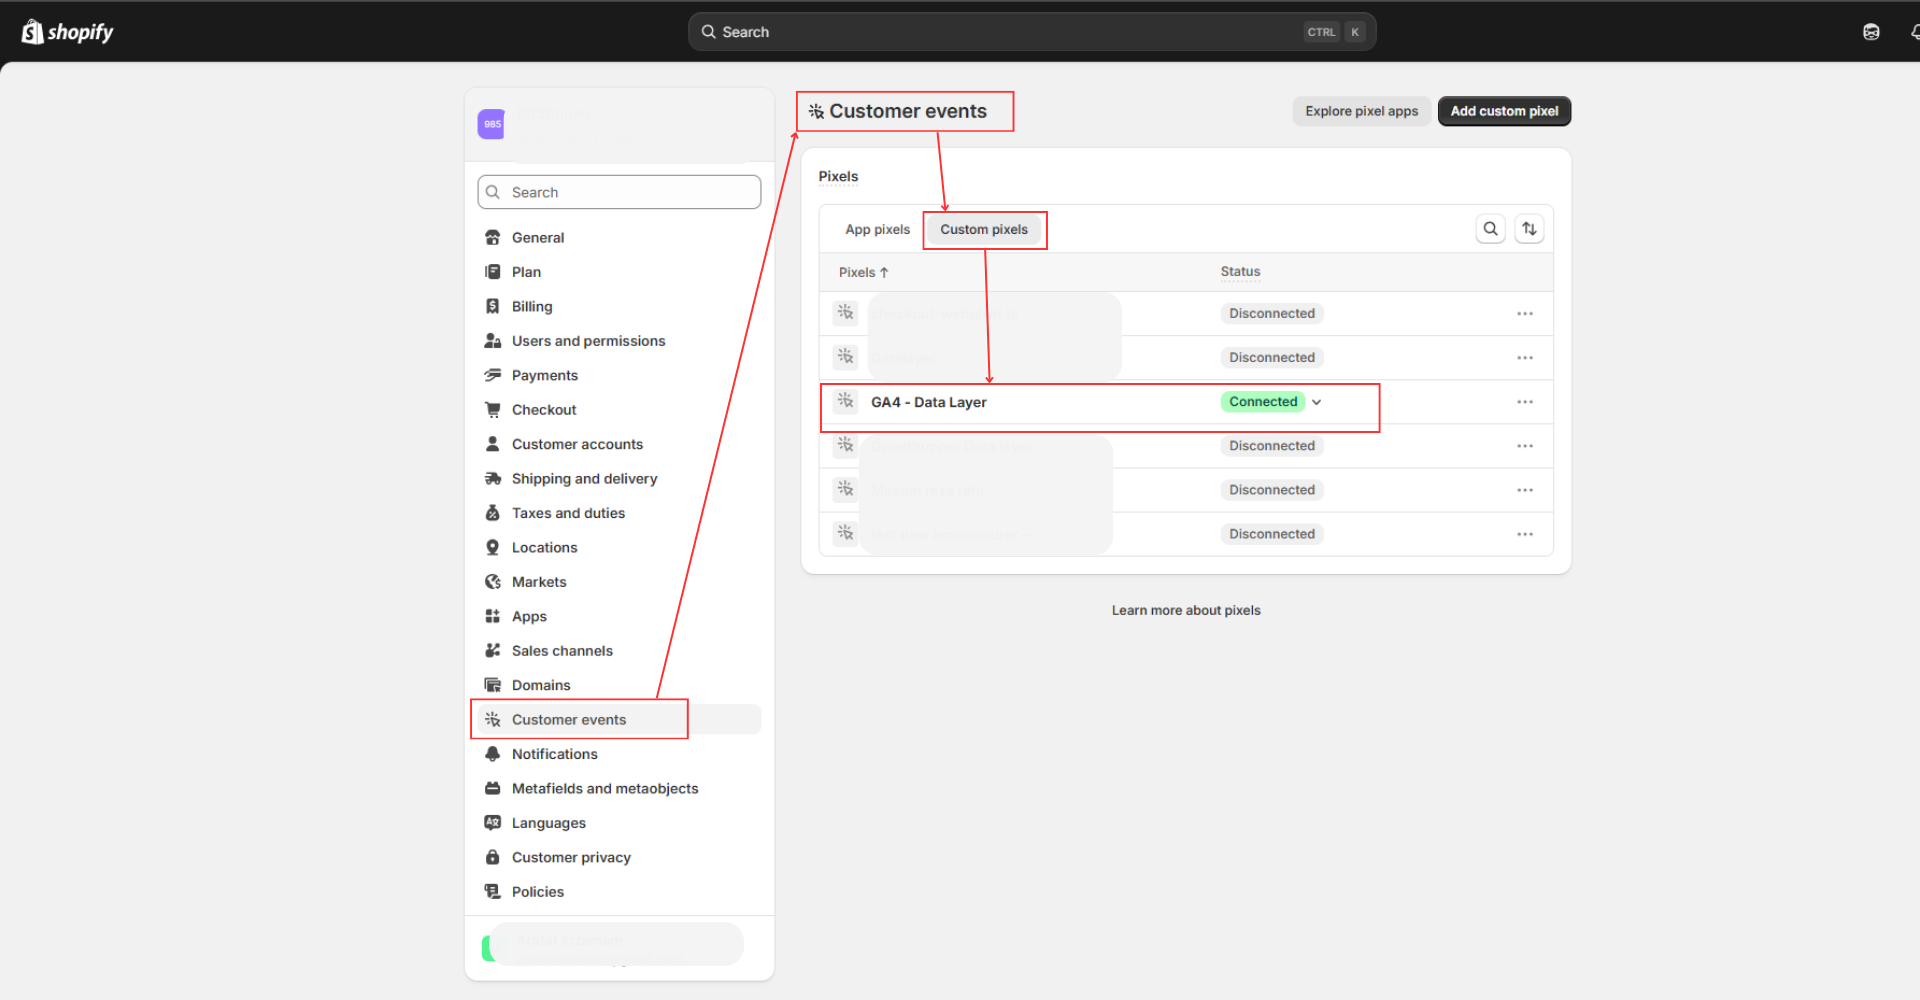
Task: Click the Sales channels icon
Action: click(x=493, y=651)
